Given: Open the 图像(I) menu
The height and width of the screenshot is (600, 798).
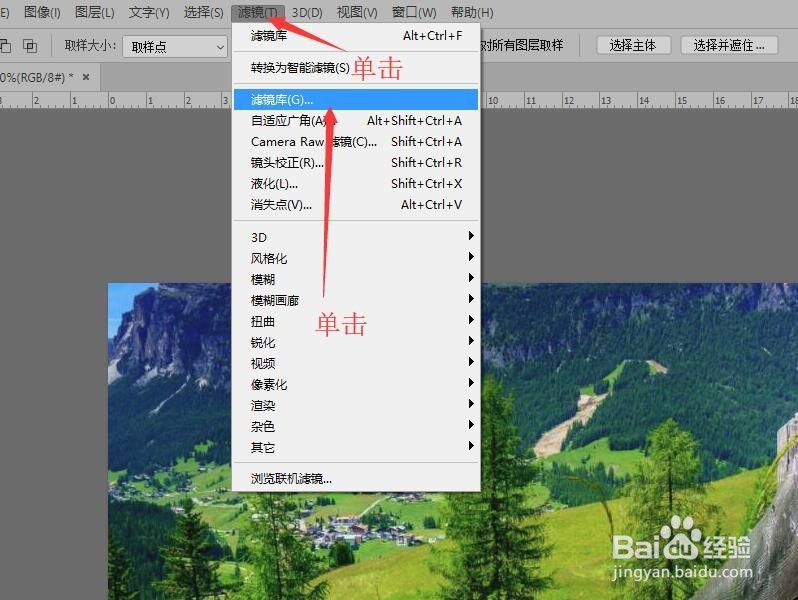Looking at the screenshot, I should tap(42, 12).
